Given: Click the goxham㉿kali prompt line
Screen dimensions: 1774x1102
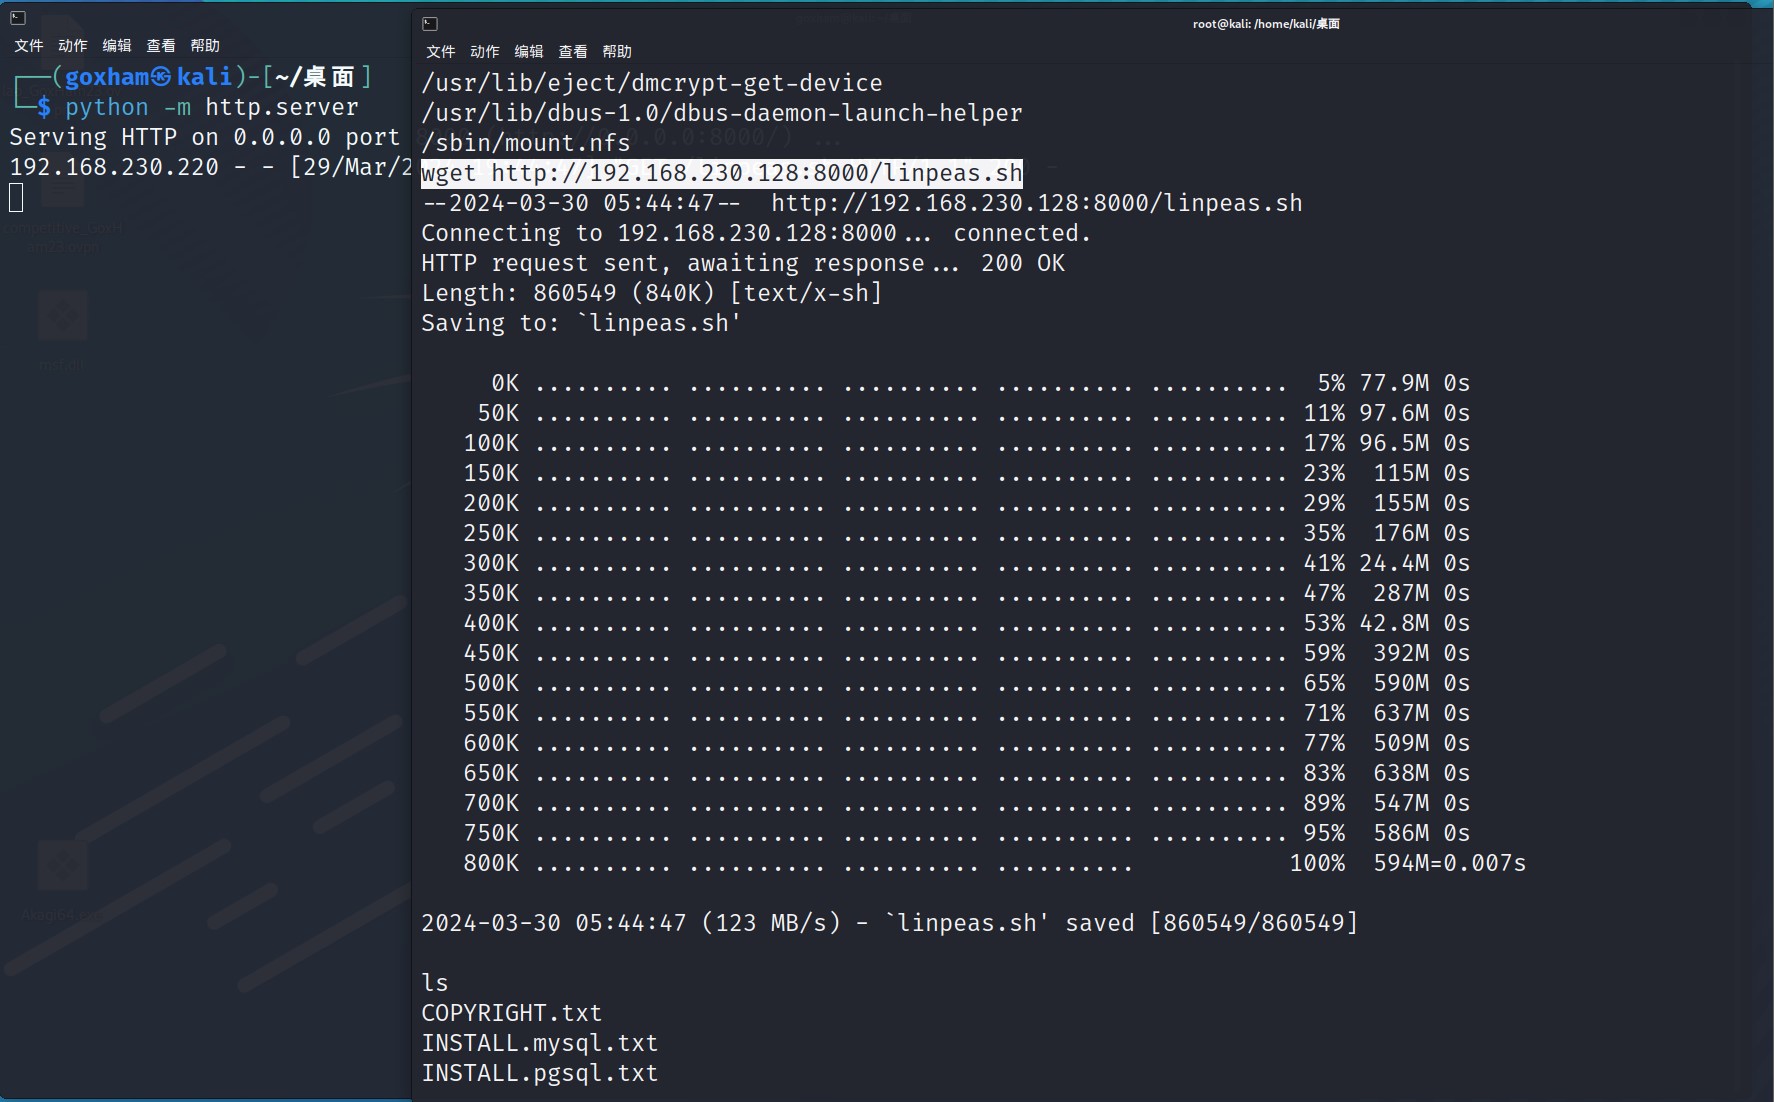Looking at the screenshot, I should click(192, 77).
